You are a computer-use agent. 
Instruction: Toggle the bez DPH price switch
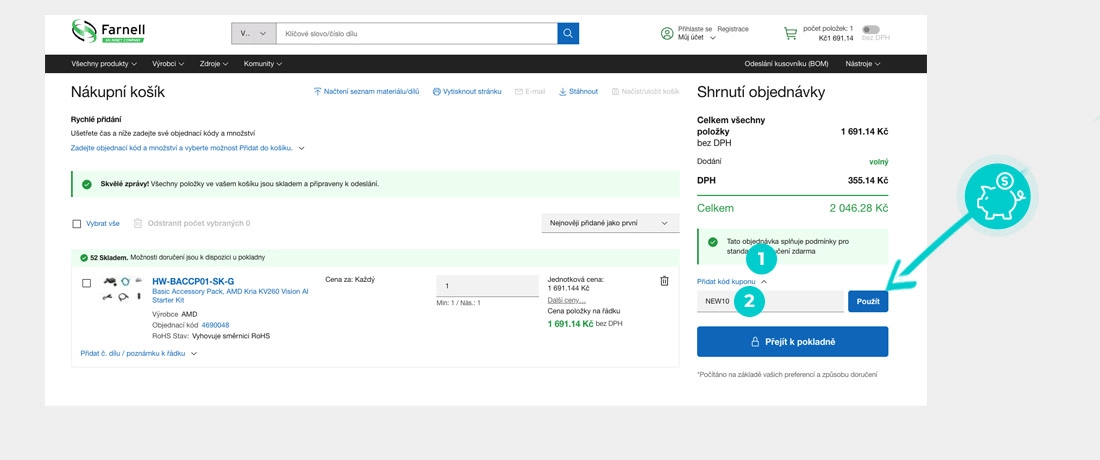coord(870,29)
